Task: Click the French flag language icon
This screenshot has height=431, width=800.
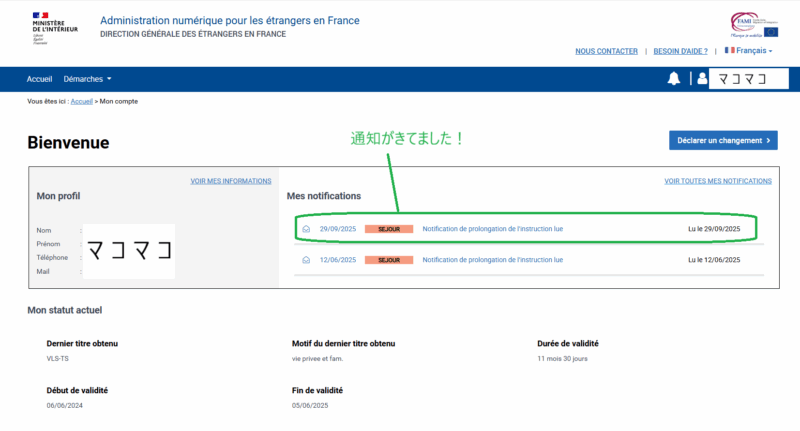Action: (730, 50)
